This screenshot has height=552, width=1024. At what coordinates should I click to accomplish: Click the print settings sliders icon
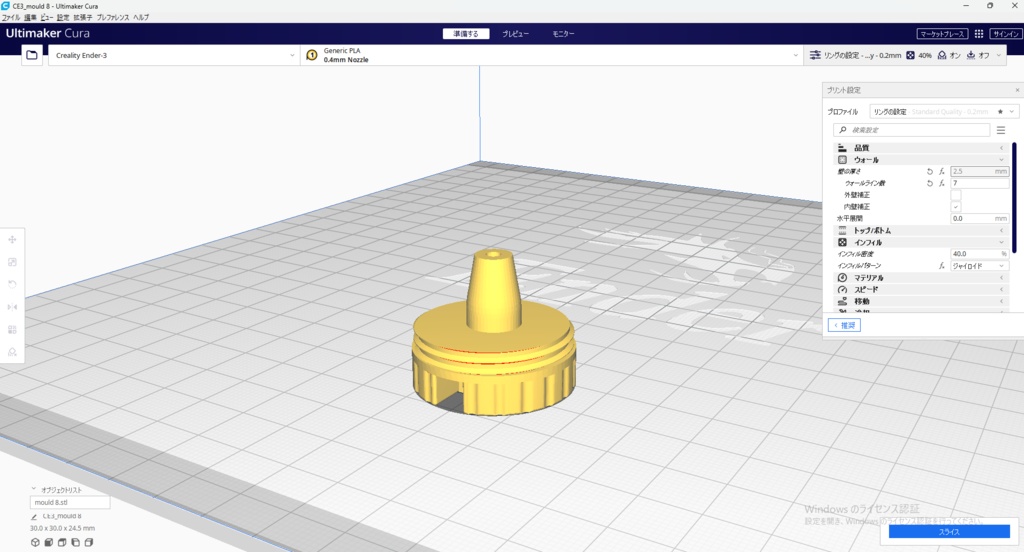tap(815, 56)
